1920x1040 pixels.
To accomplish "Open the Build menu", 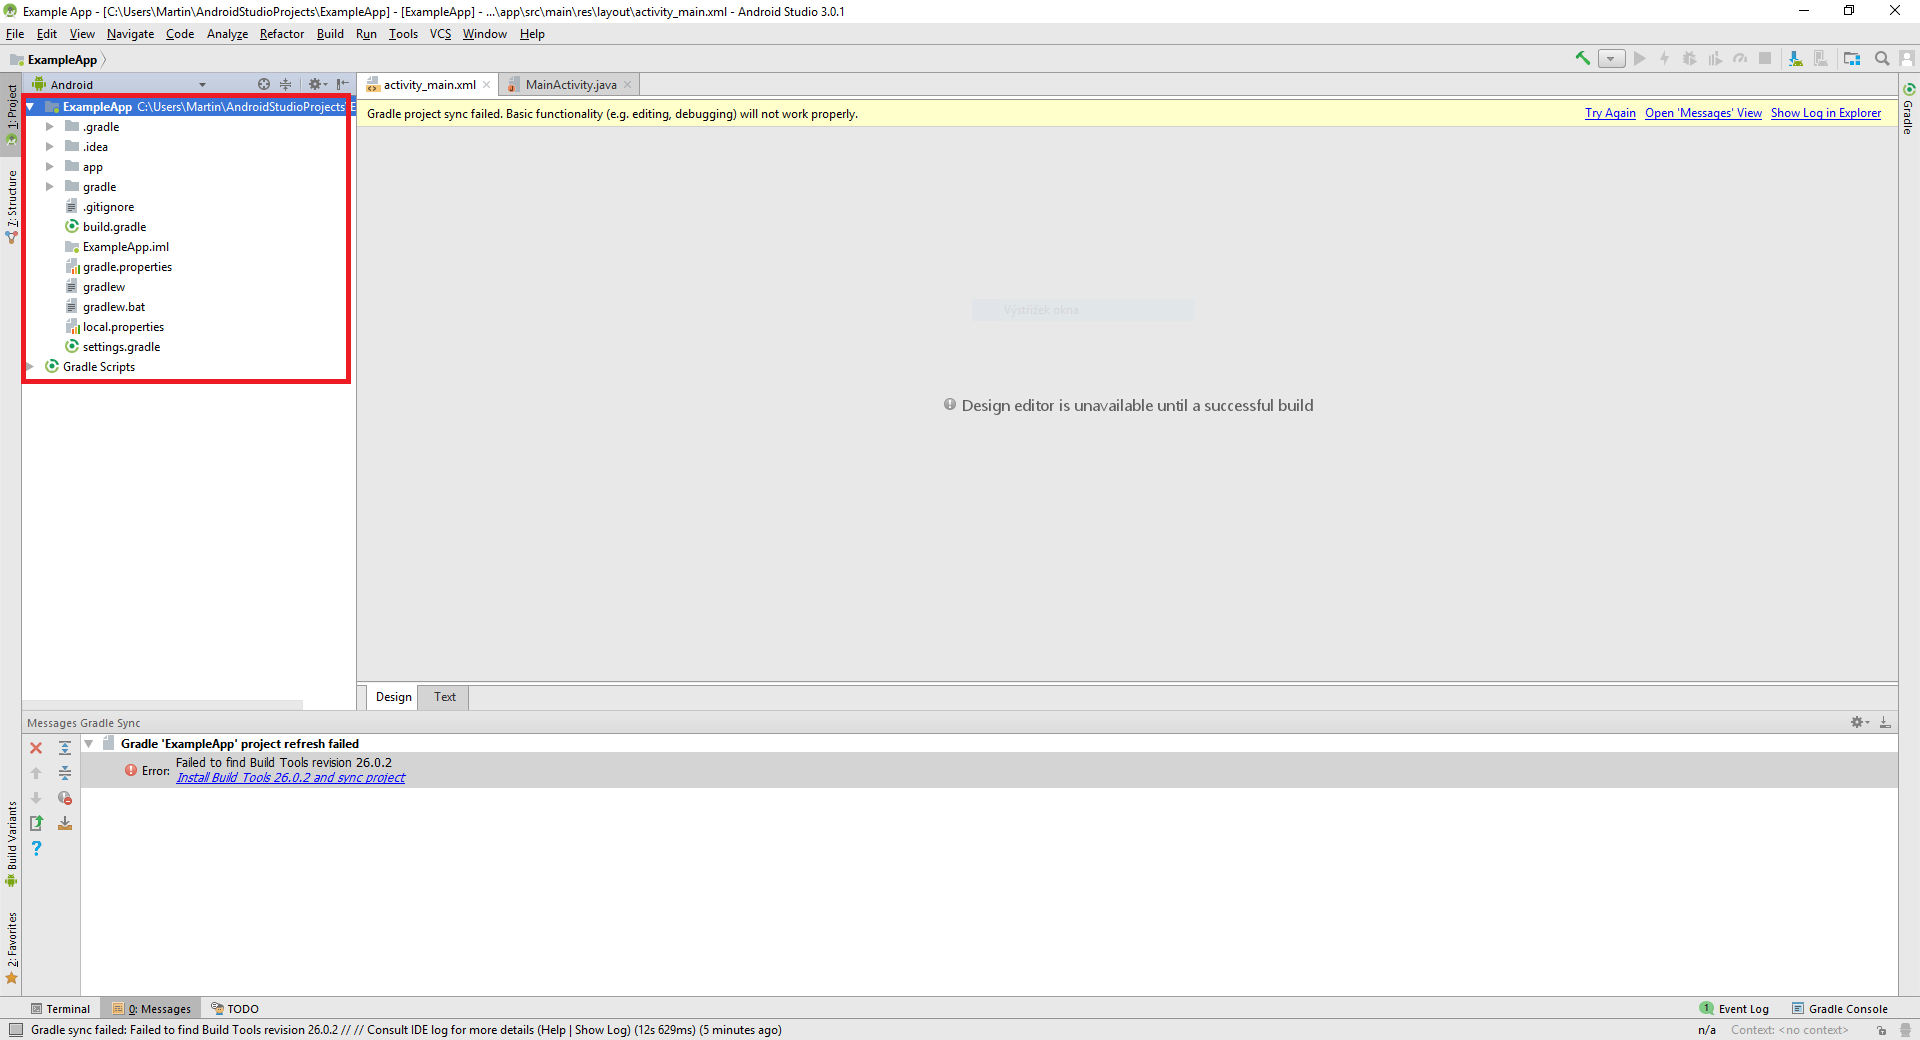I will coord(330,34).
